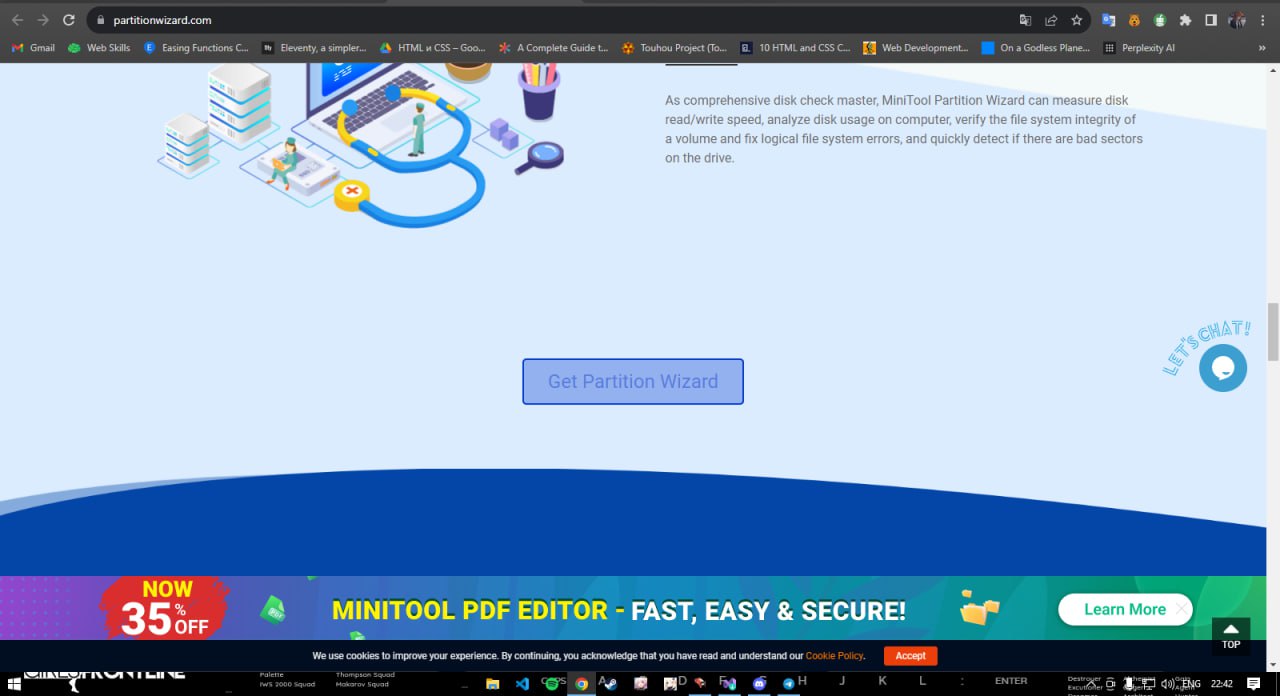1280x696 pixels.
Task: Open the notifications action center icon
Action: point(1254,684)
